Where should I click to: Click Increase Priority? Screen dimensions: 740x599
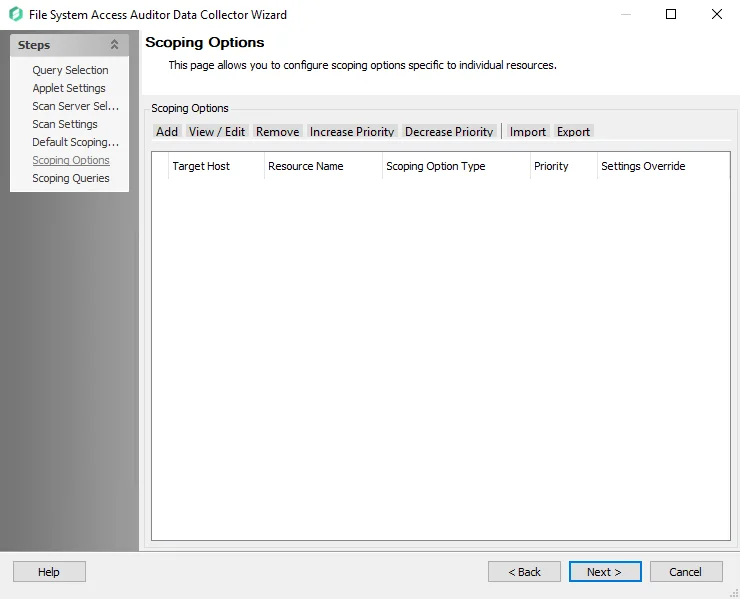352,132
